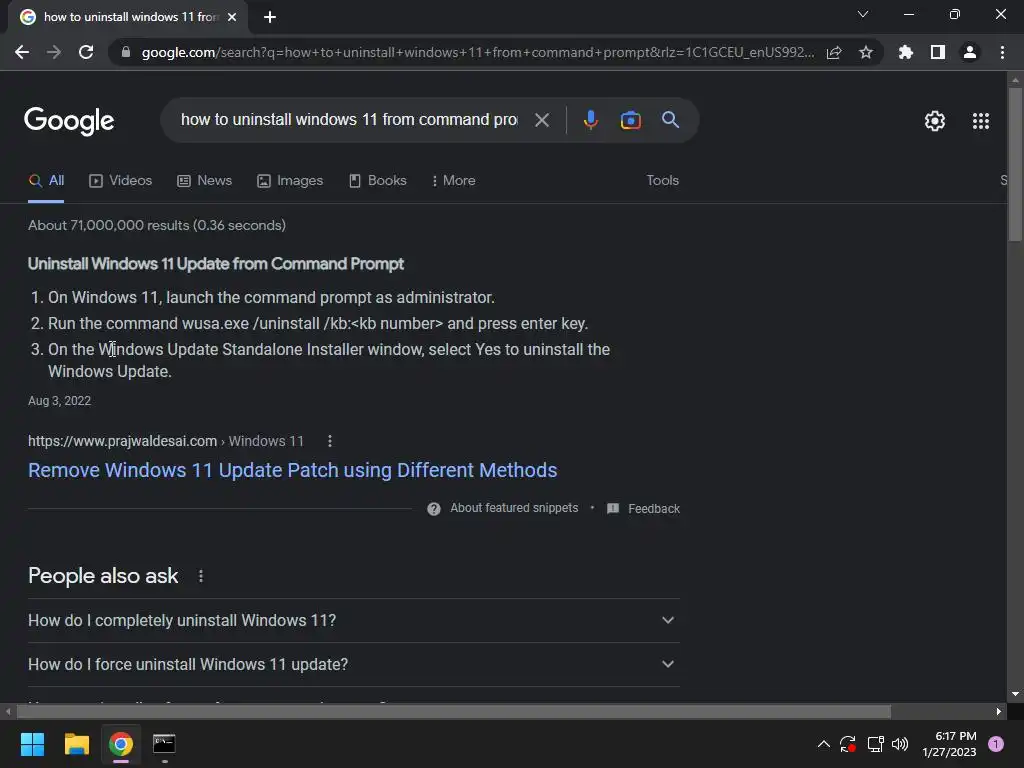Screen dimensions: 1024x768
Task: Switch to News results tab
Action: point(204,181)
